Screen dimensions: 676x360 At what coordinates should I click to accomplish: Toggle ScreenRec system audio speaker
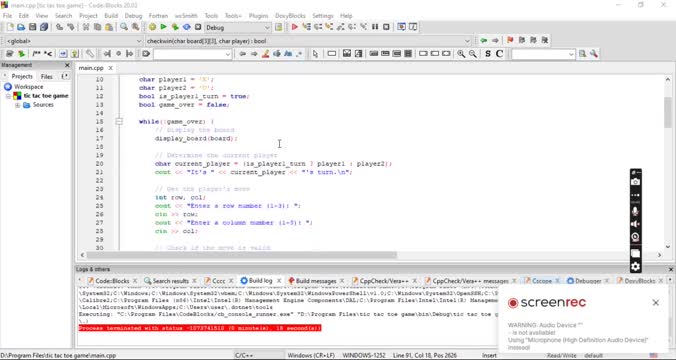click(635, 224)
